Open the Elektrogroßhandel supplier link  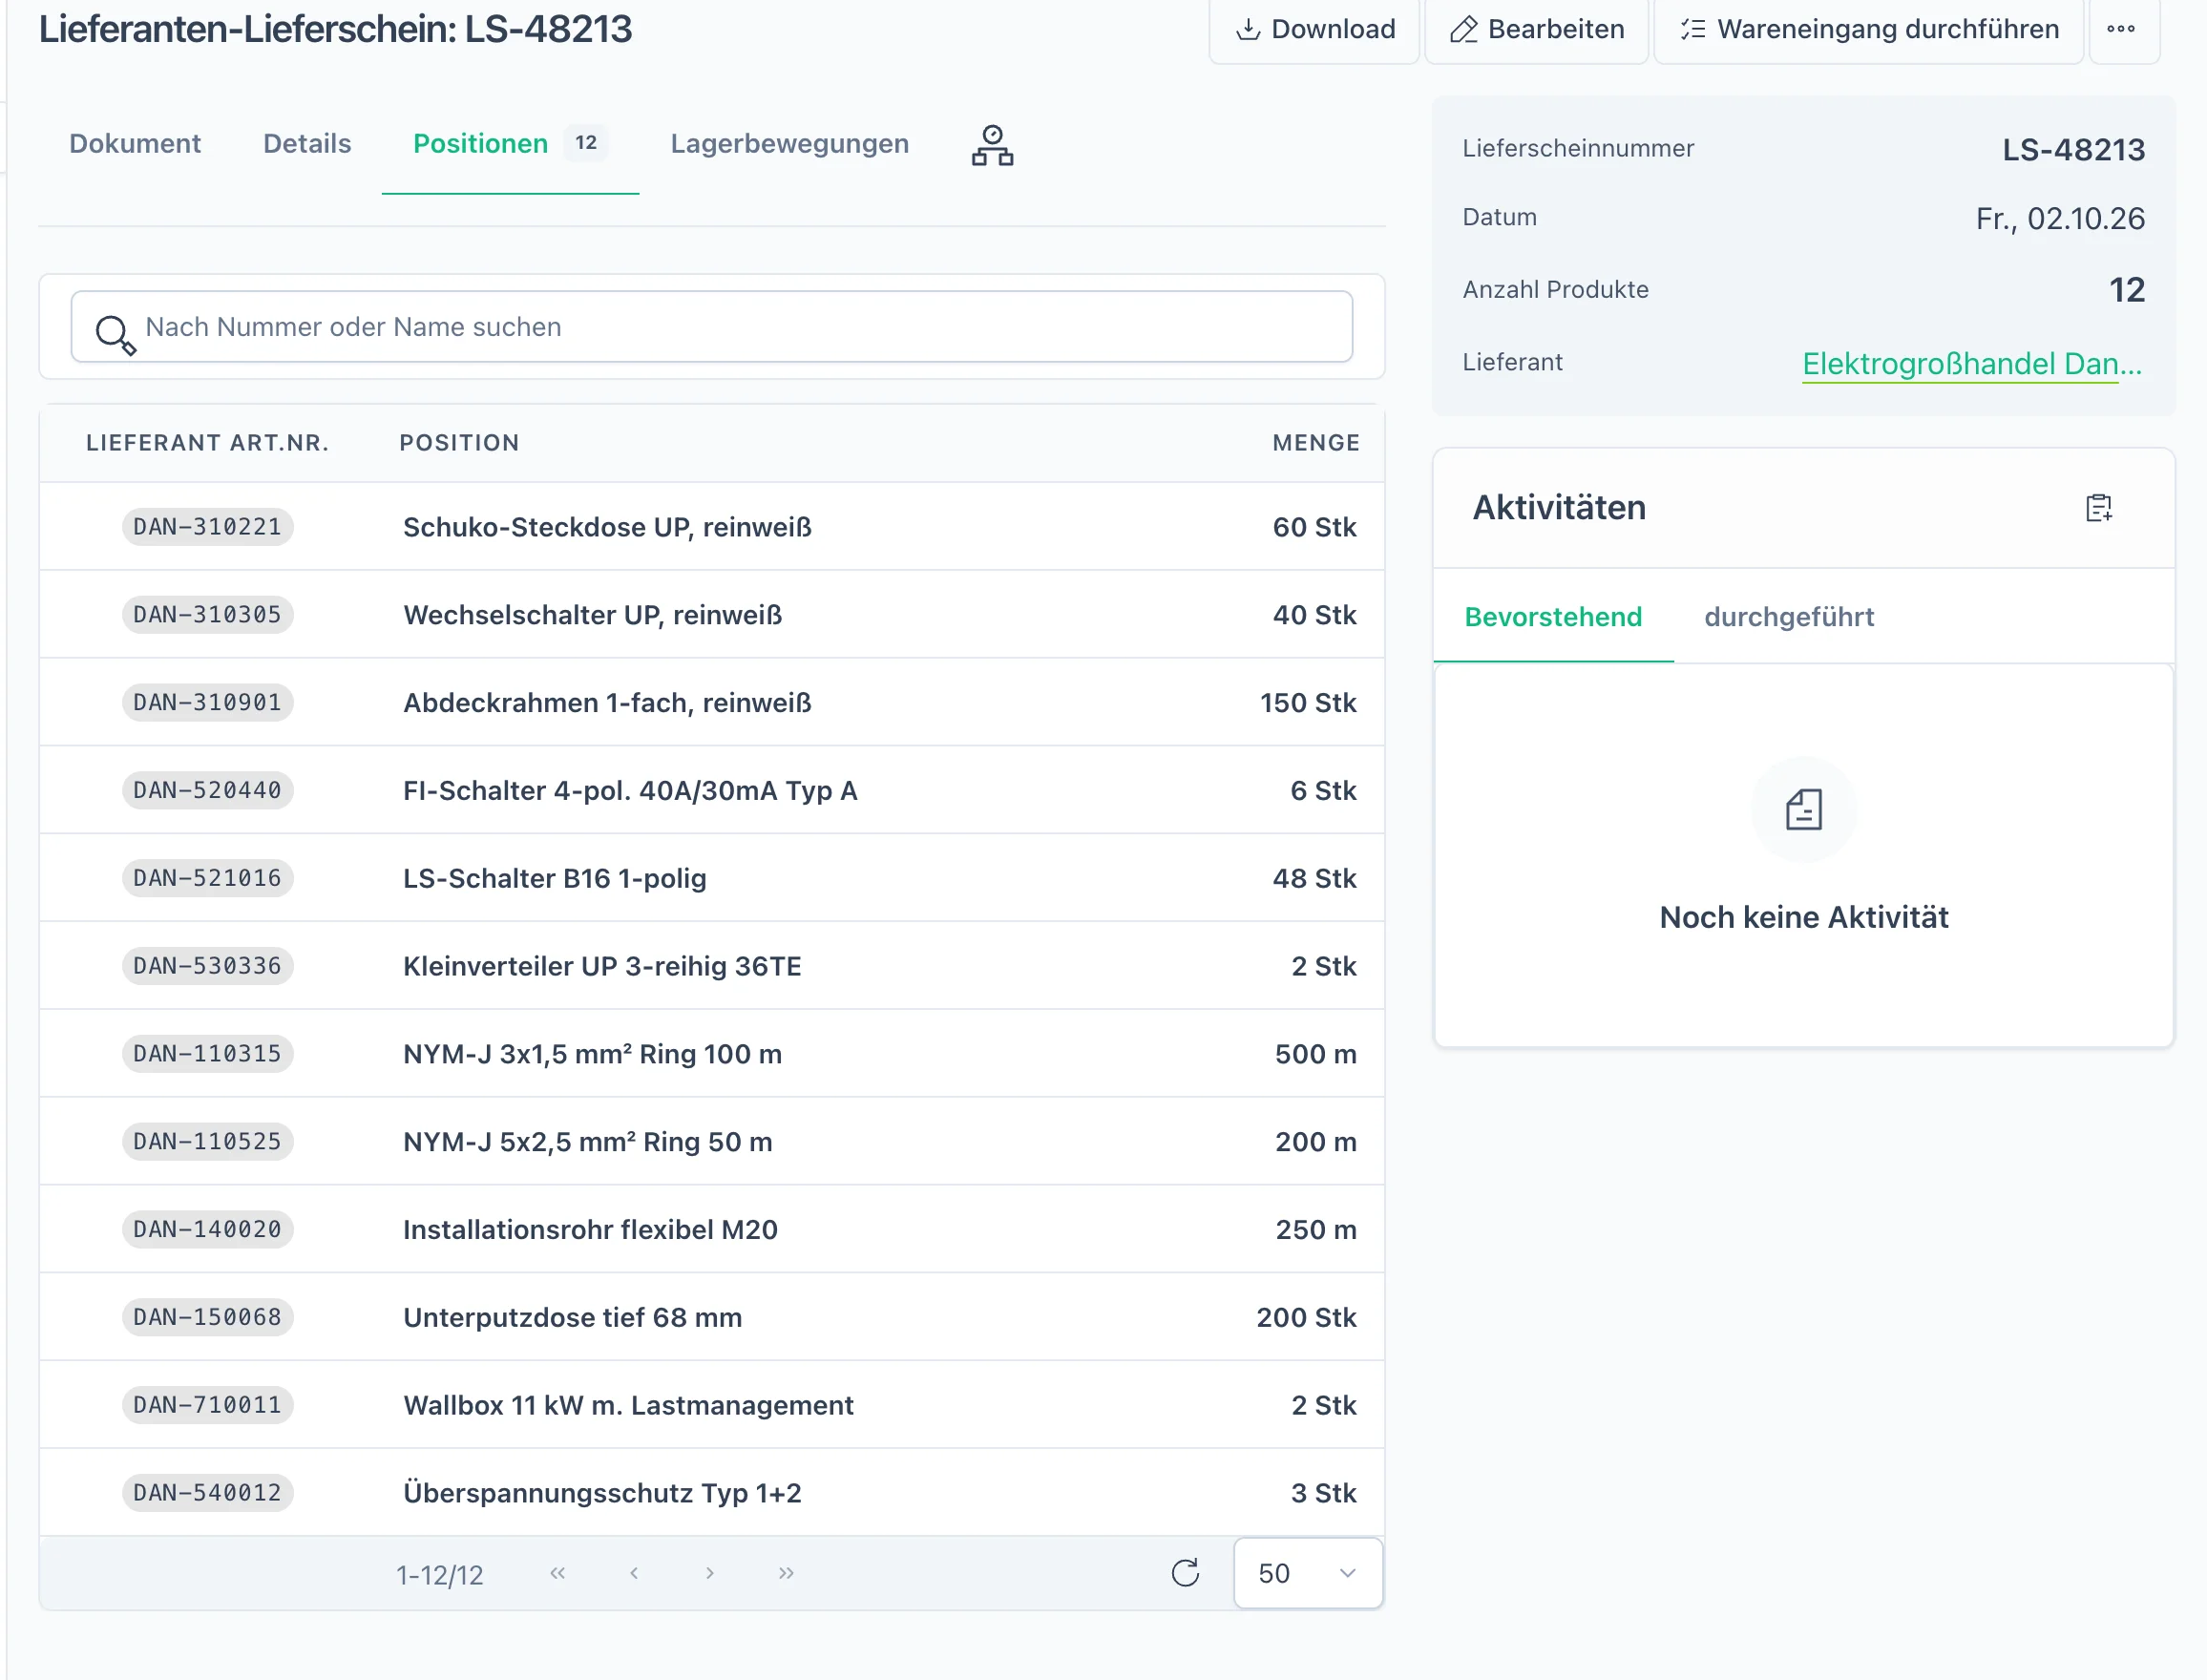(1971, 363)
